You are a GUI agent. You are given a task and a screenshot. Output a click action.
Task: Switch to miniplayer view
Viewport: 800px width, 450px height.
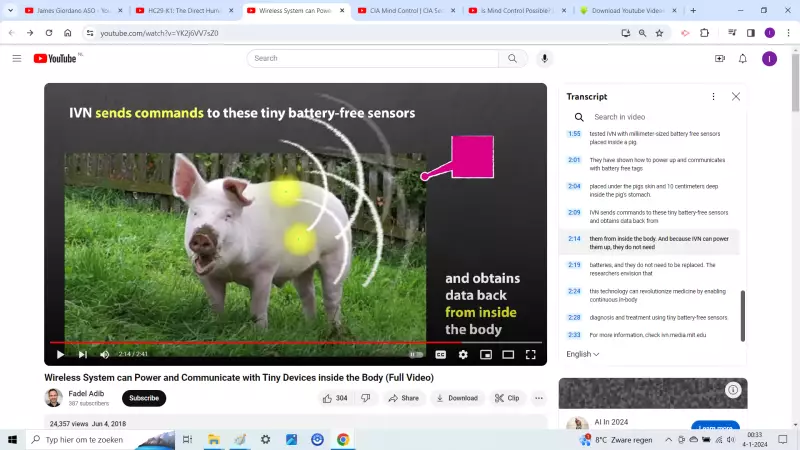(x=486, y=354)
